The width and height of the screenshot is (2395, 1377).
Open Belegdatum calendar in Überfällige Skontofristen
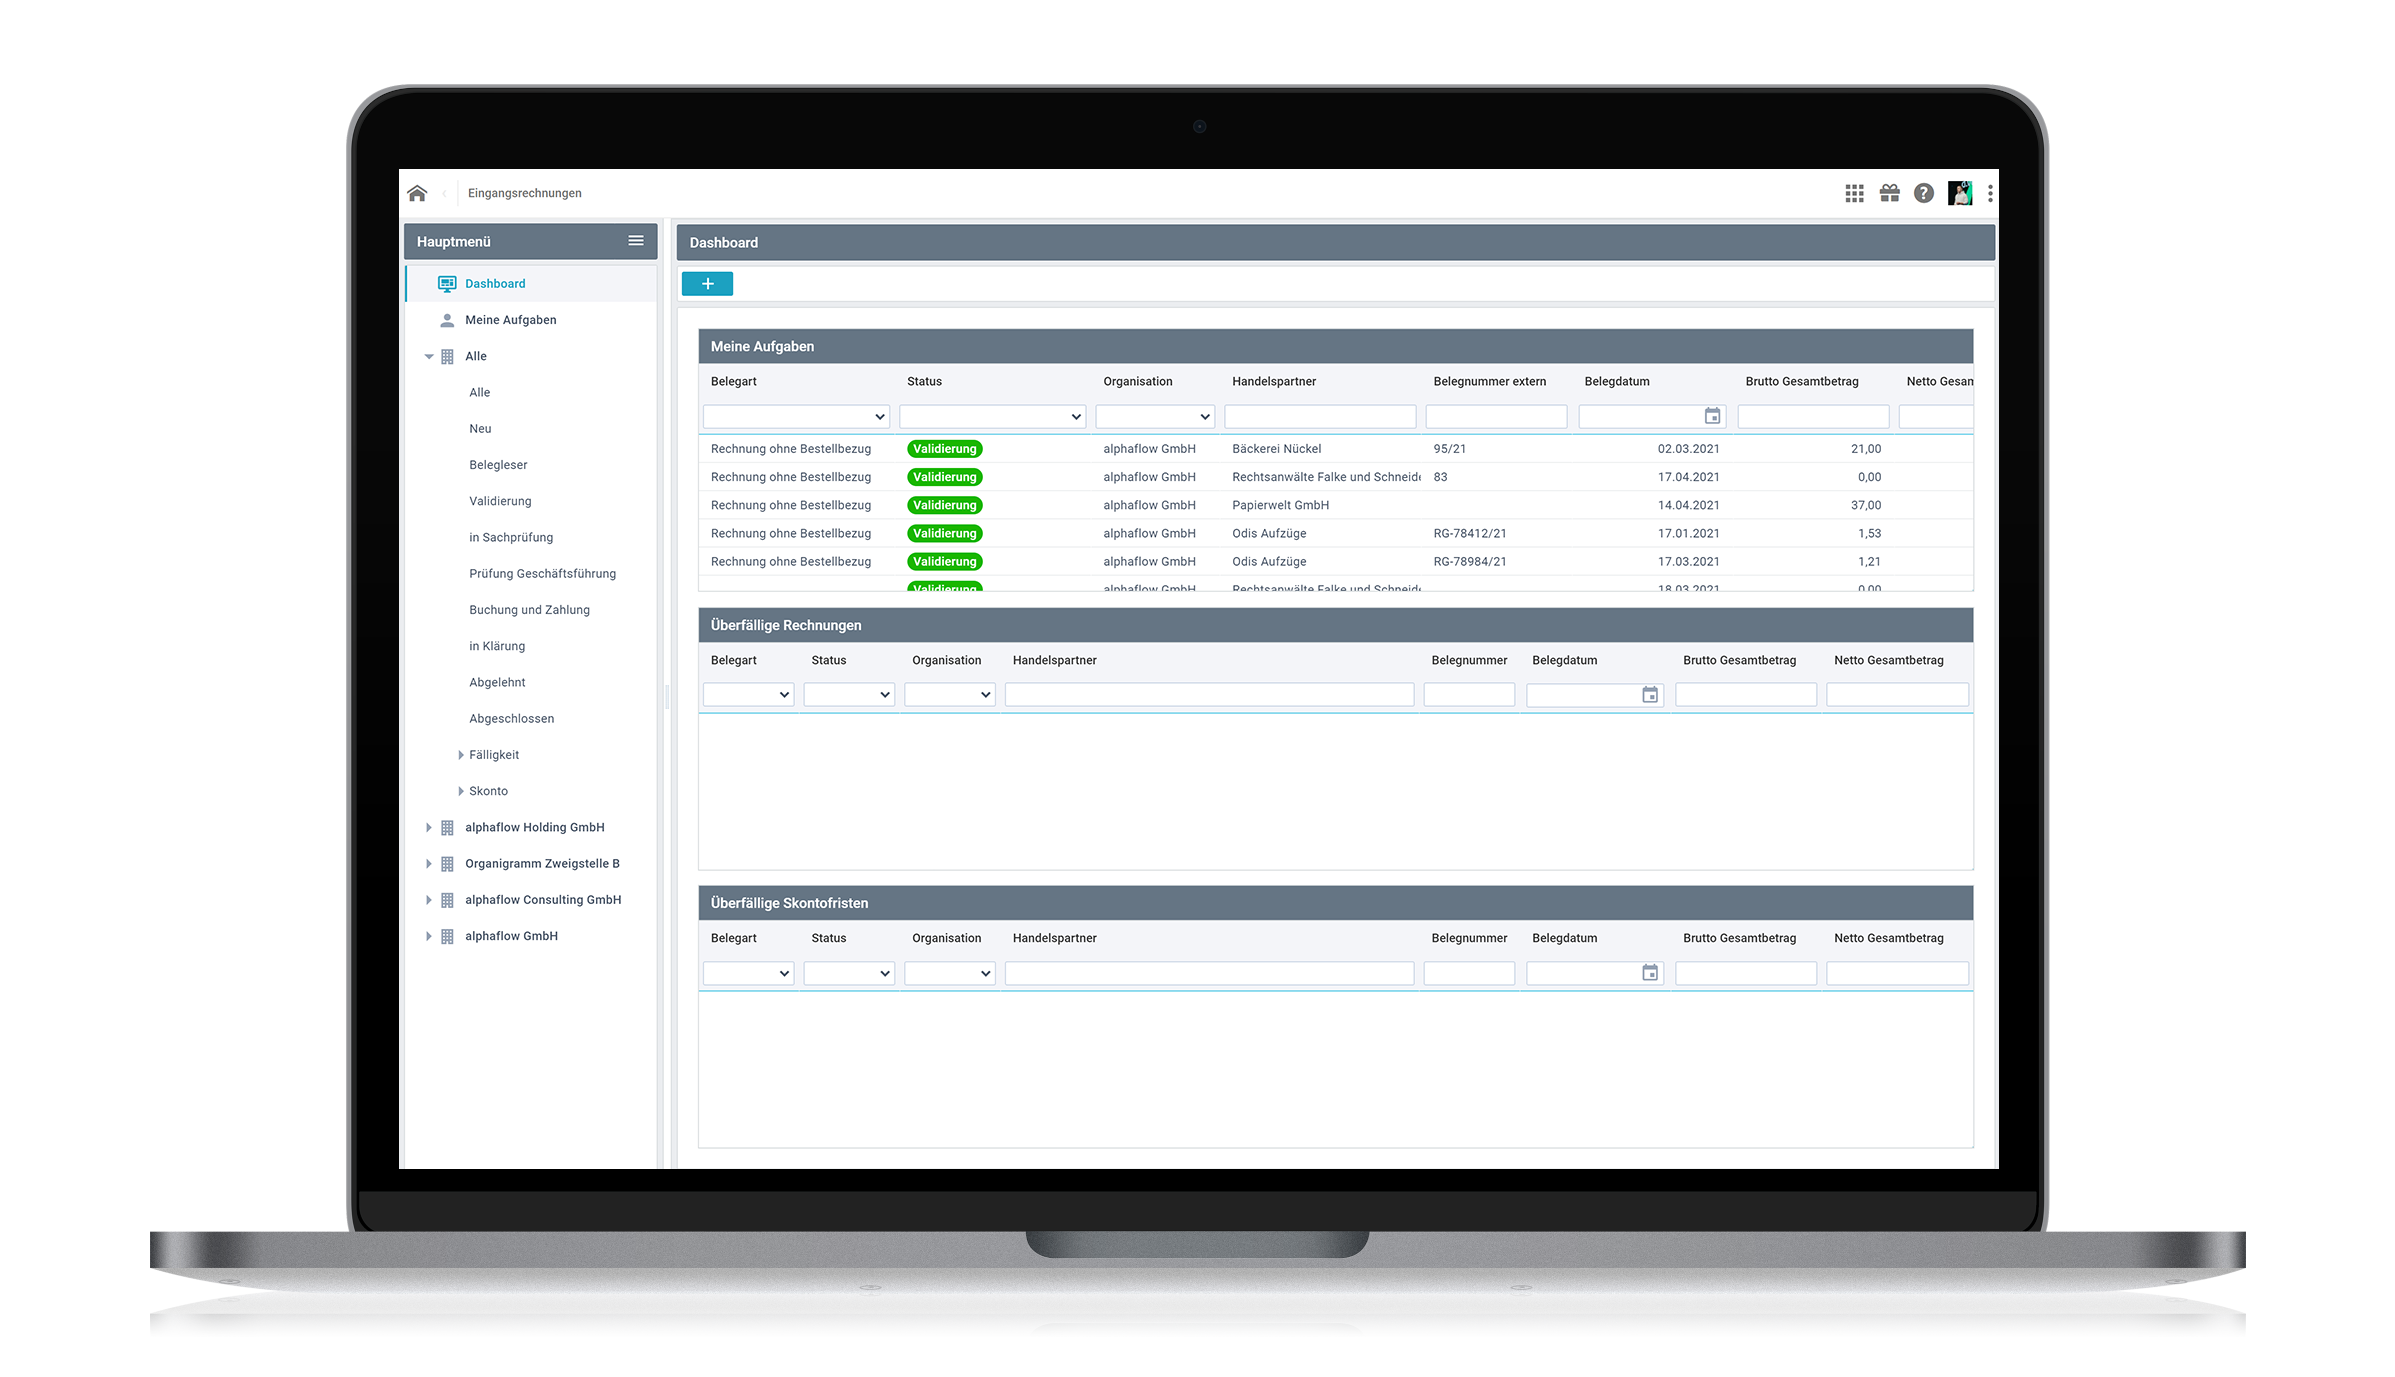[x=1650, y=973]
